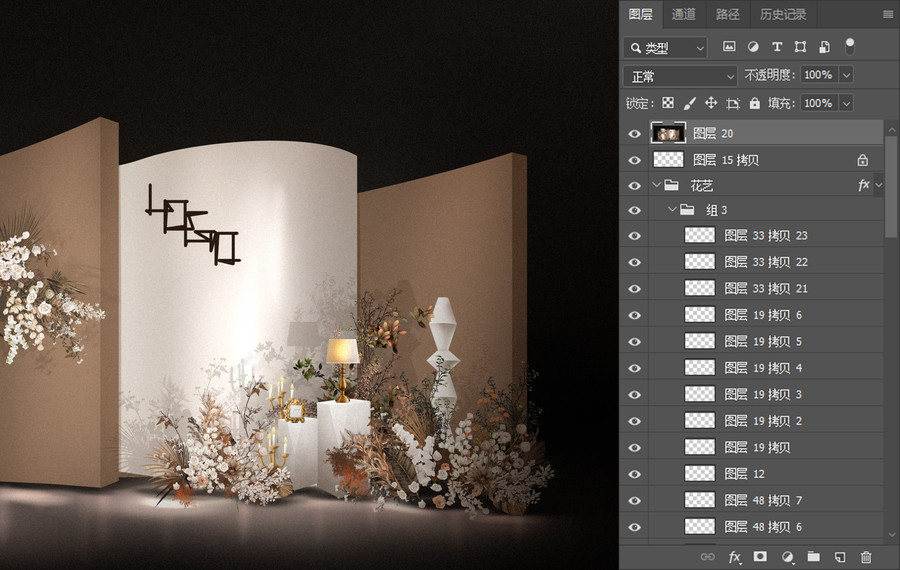Lock transparent pixels checkerboard icon
This screenshot has width=900, height=570.
(668, 103)
